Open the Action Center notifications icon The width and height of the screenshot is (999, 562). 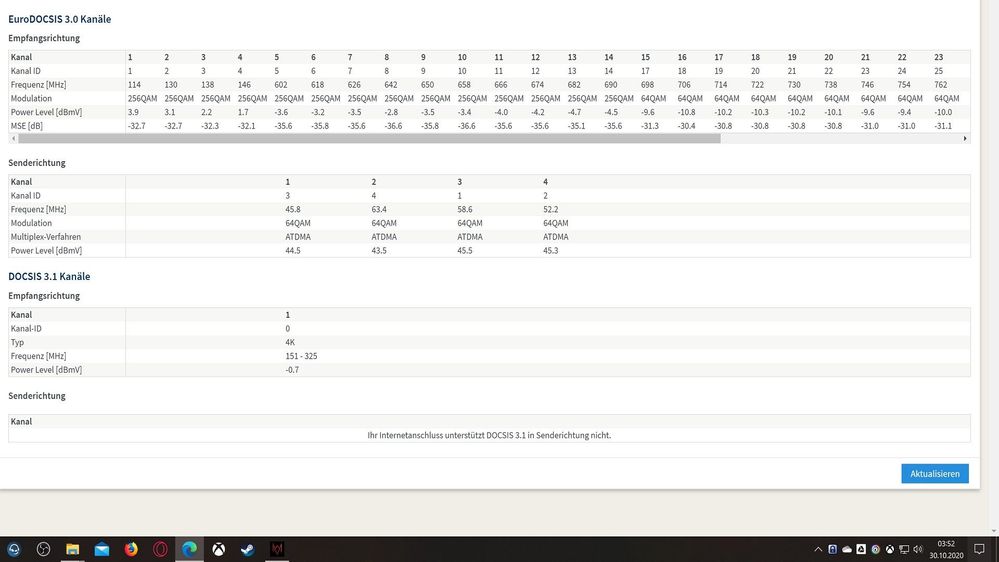[980, 549]
